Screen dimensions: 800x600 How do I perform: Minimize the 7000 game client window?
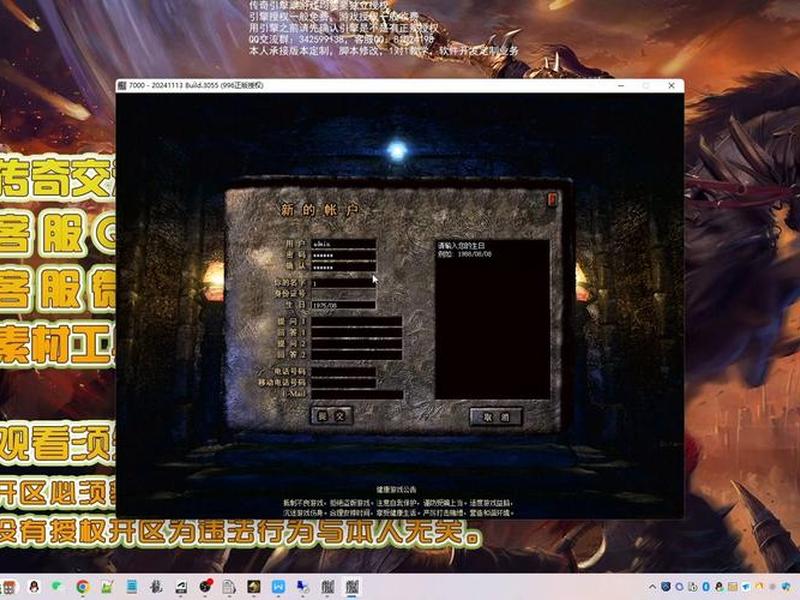point(621,85)
